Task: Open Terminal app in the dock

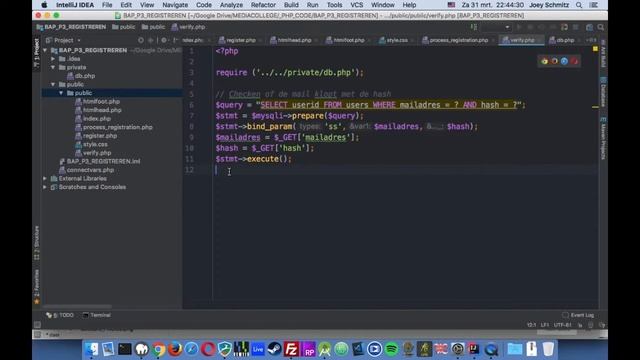Action: click(x=124, y=349)
